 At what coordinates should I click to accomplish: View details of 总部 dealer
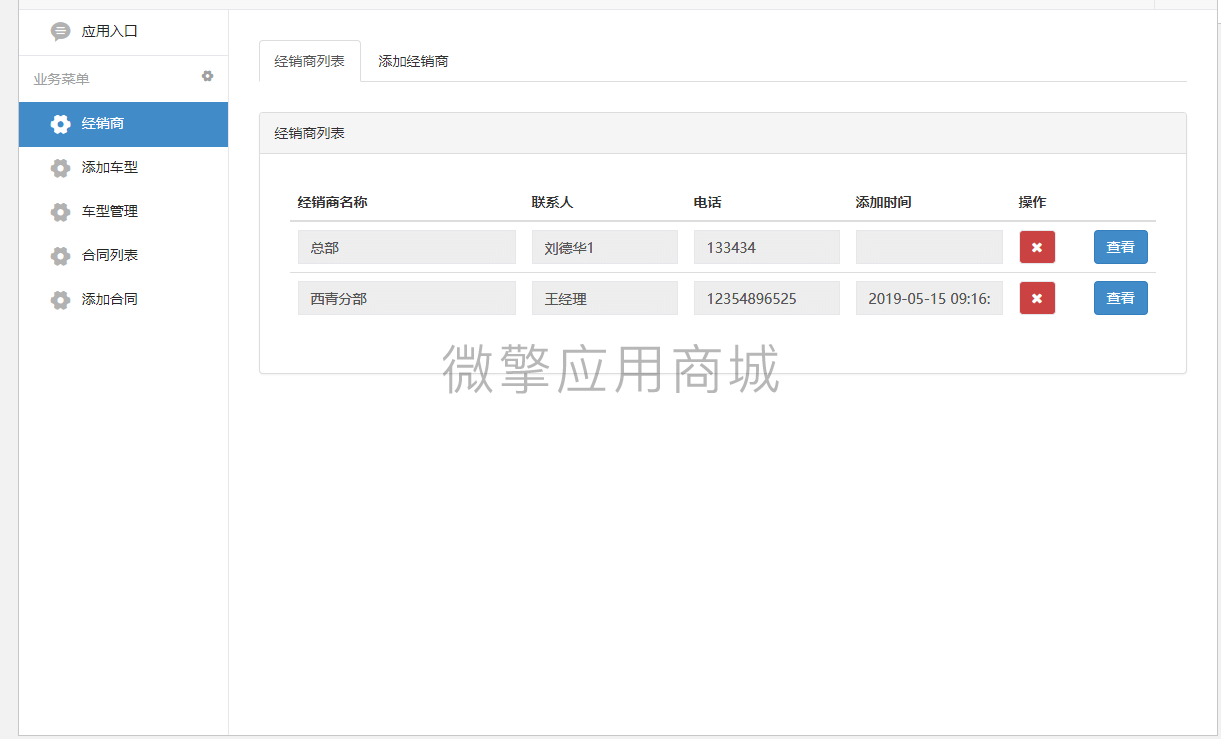tap(1121, 247)
